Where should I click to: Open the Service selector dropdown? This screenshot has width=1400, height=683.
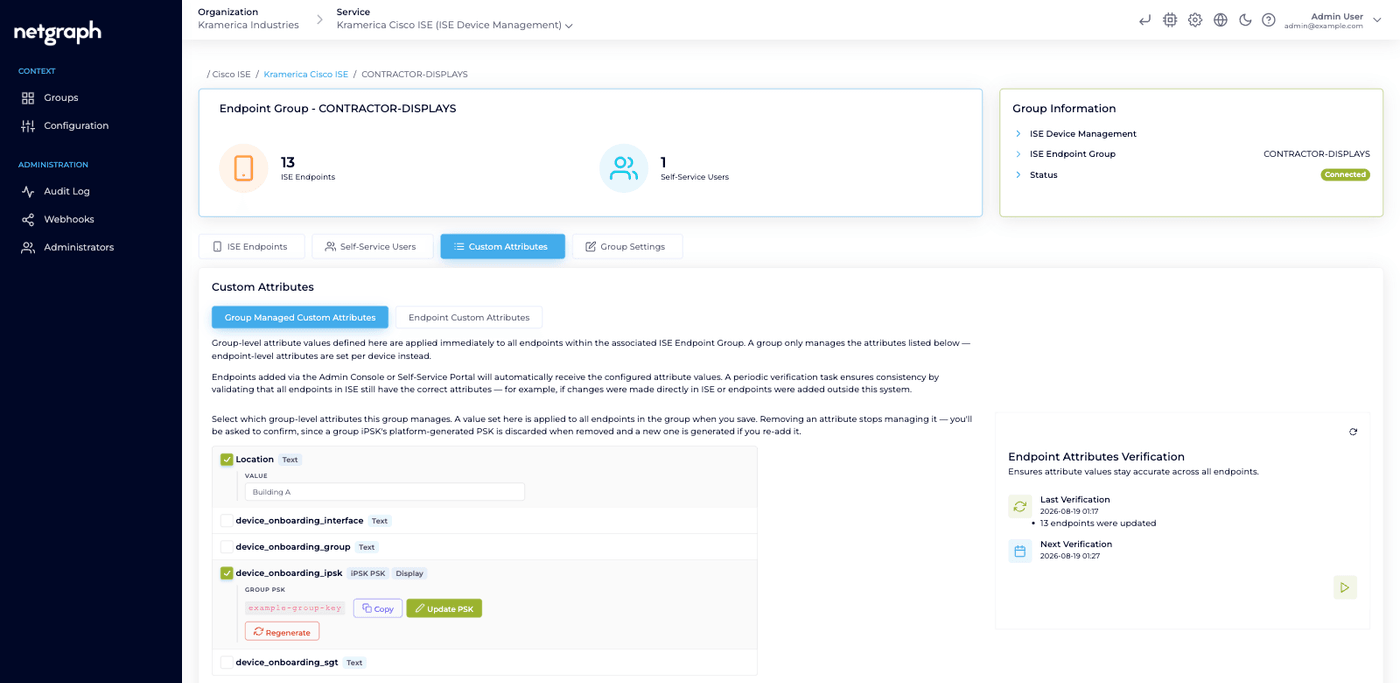(x=455, y=25)
